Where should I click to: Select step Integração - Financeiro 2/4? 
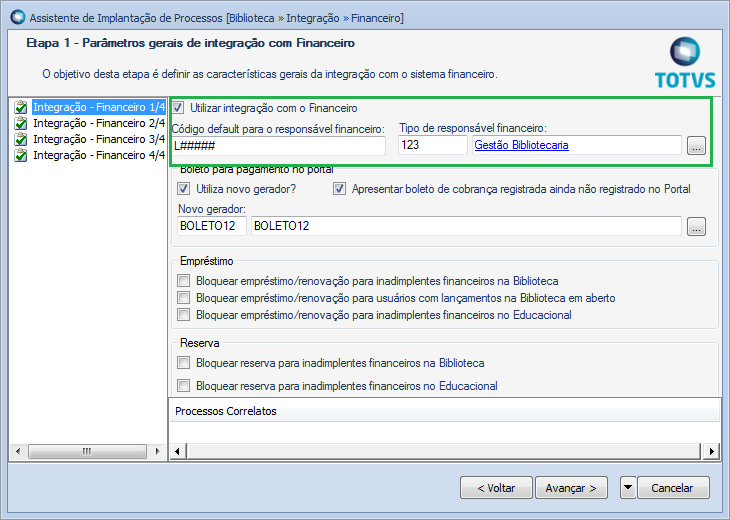[x=99, y=123]
